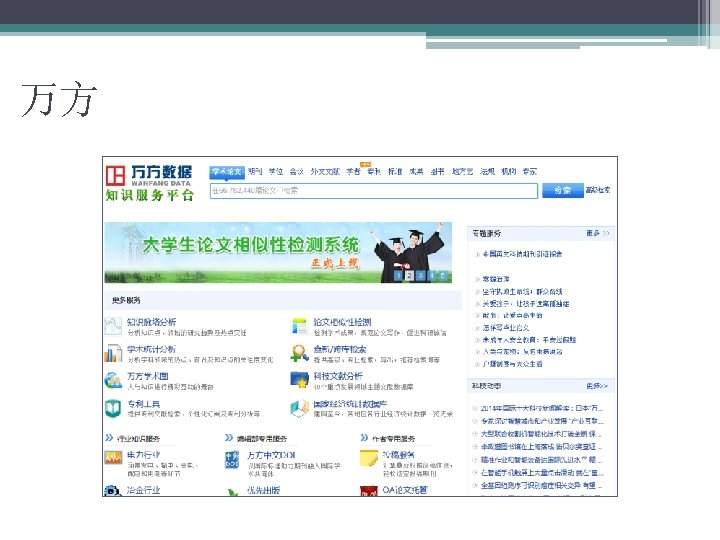Expand 更多 in the 科技动态 panel
The width and height of the screenshot is (720, 540).
[x=597, y=386]
